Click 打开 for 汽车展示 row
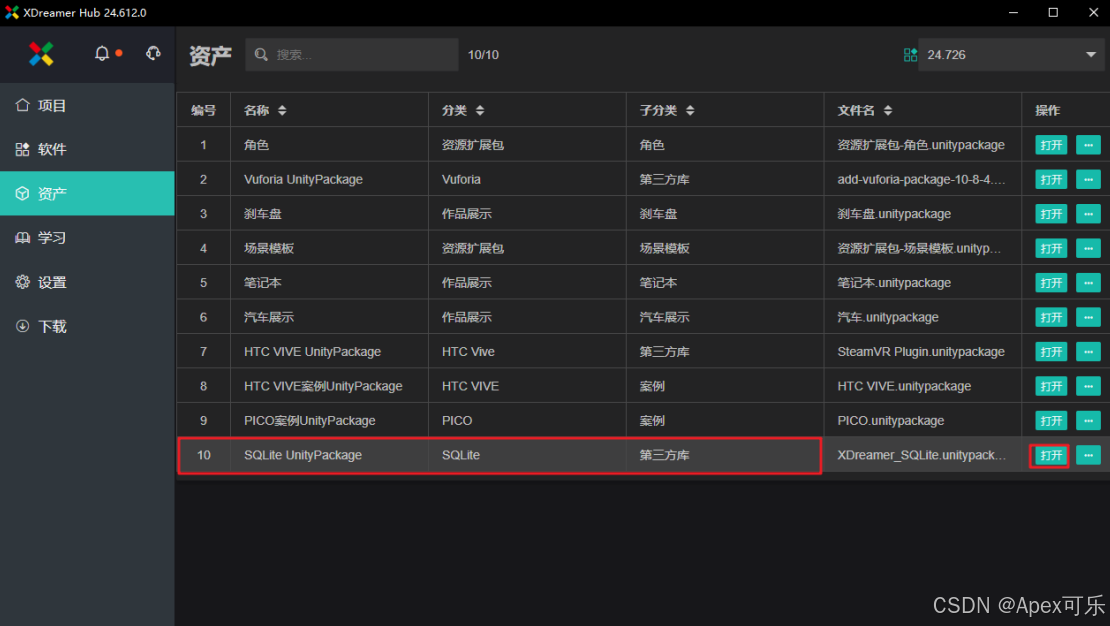 1051,317
